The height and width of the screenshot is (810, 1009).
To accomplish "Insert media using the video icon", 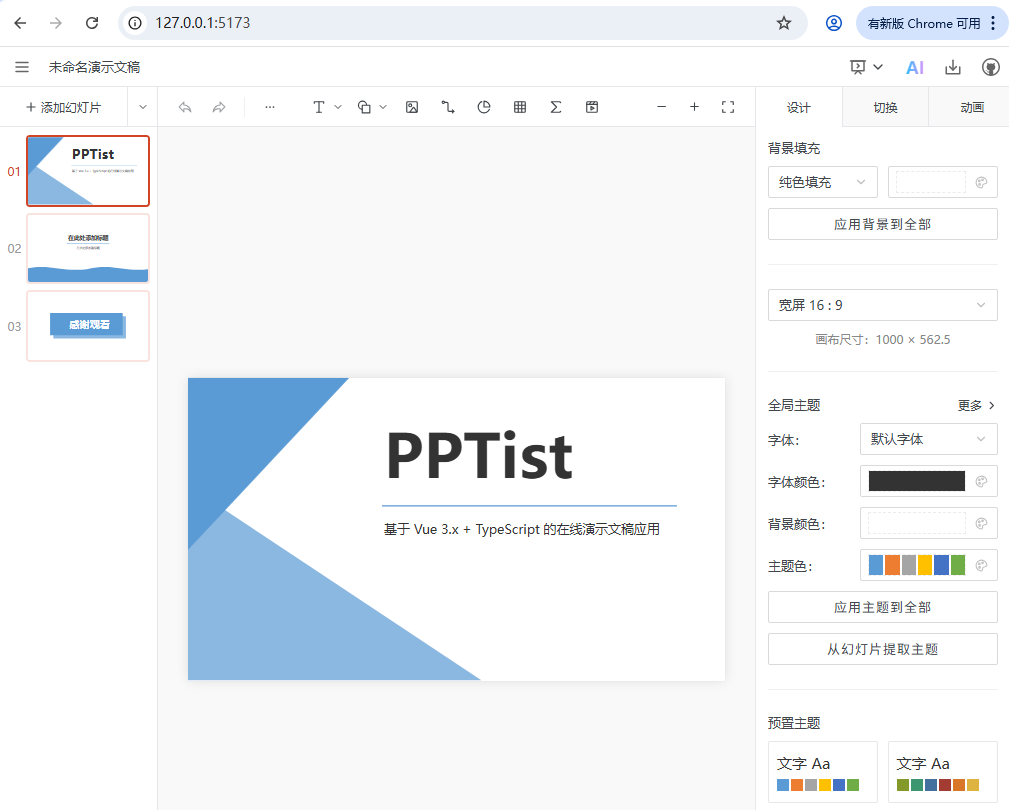I will tap(591, 107).
